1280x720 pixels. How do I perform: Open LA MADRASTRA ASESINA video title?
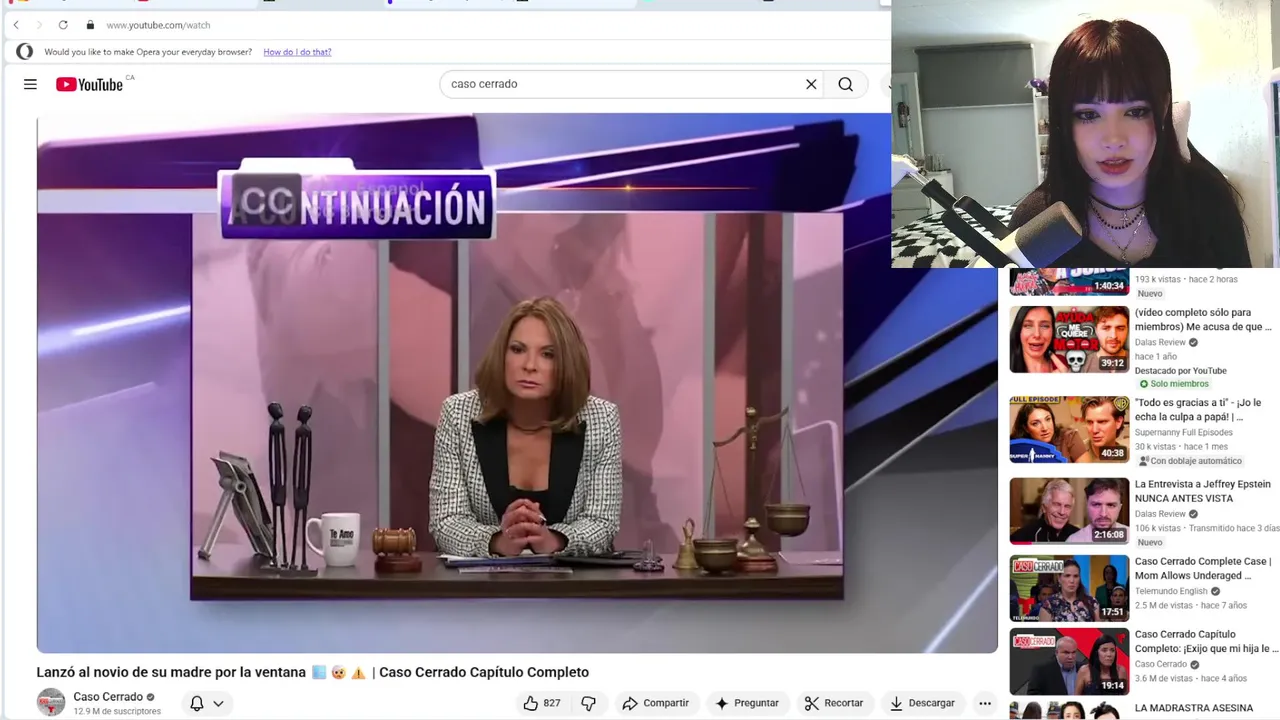(x=1194, y=708)
